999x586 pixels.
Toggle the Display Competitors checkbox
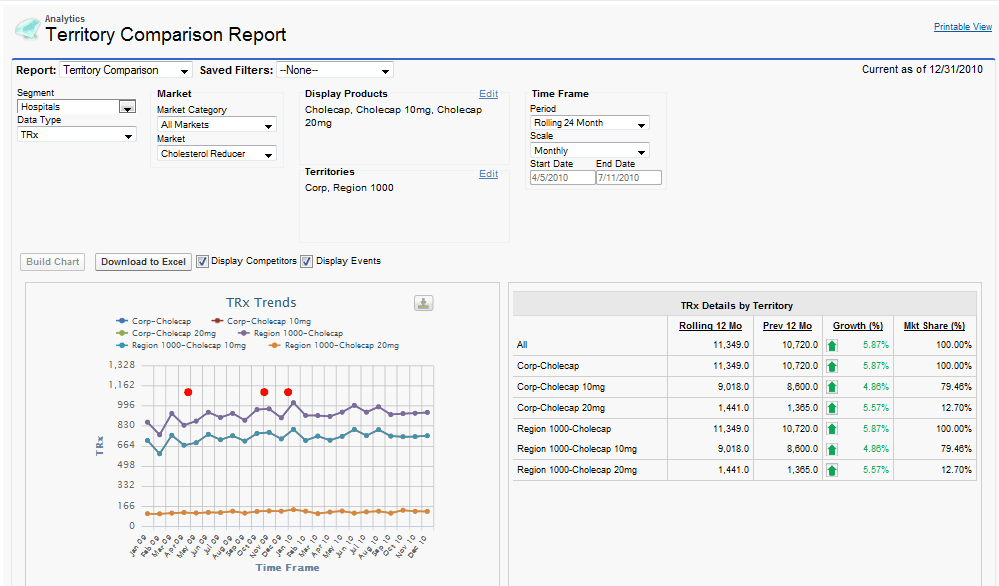(202, 262)
